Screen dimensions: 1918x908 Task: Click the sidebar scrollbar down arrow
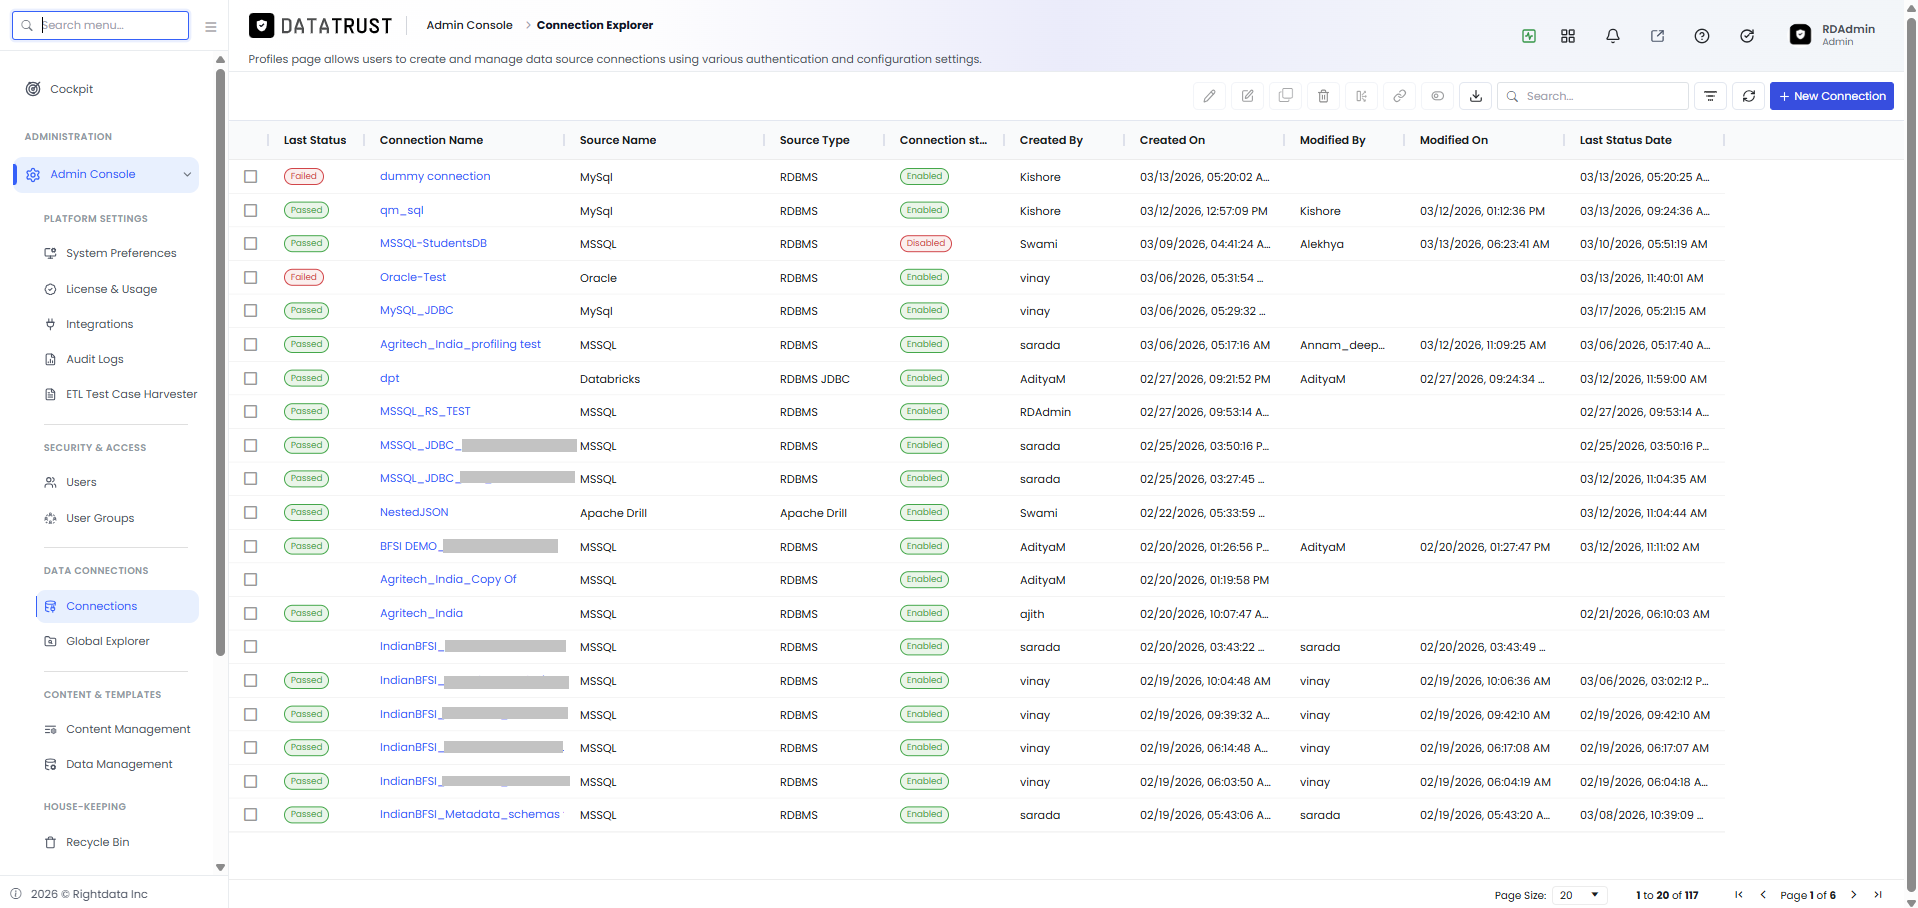point(220,868)
